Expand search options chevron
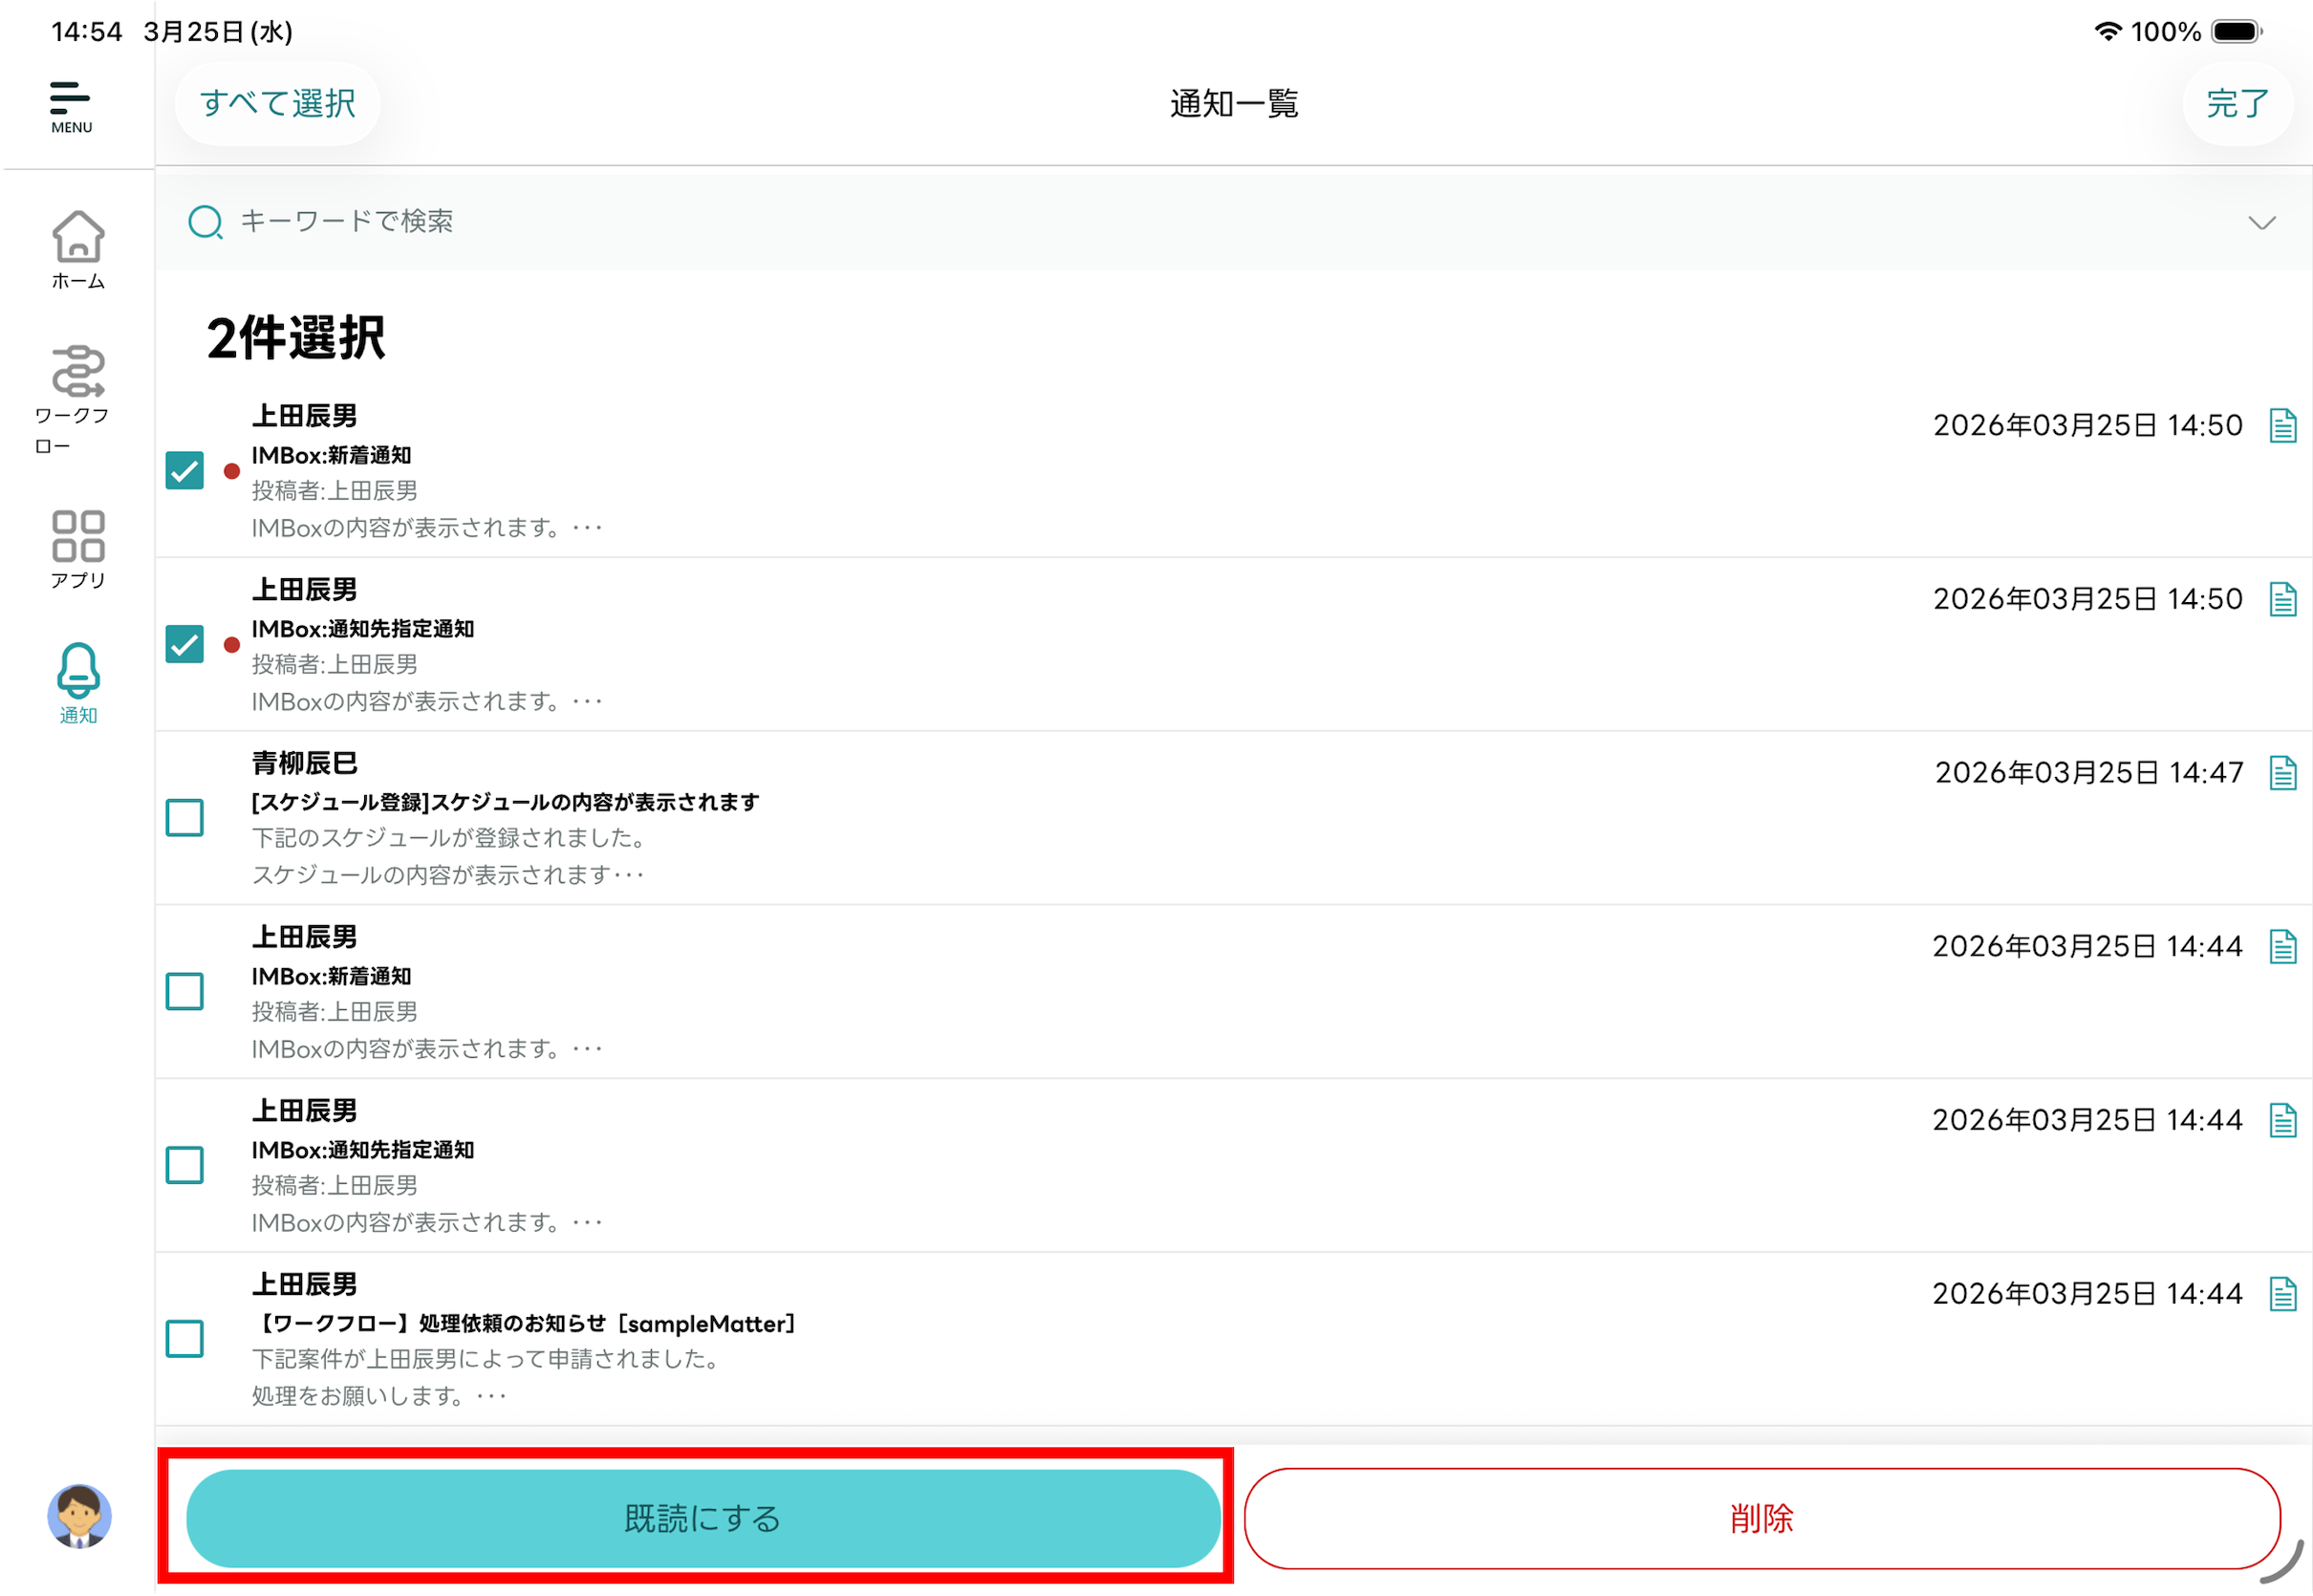This screenshot has height=1596, width=2313. click(2261, 222)
